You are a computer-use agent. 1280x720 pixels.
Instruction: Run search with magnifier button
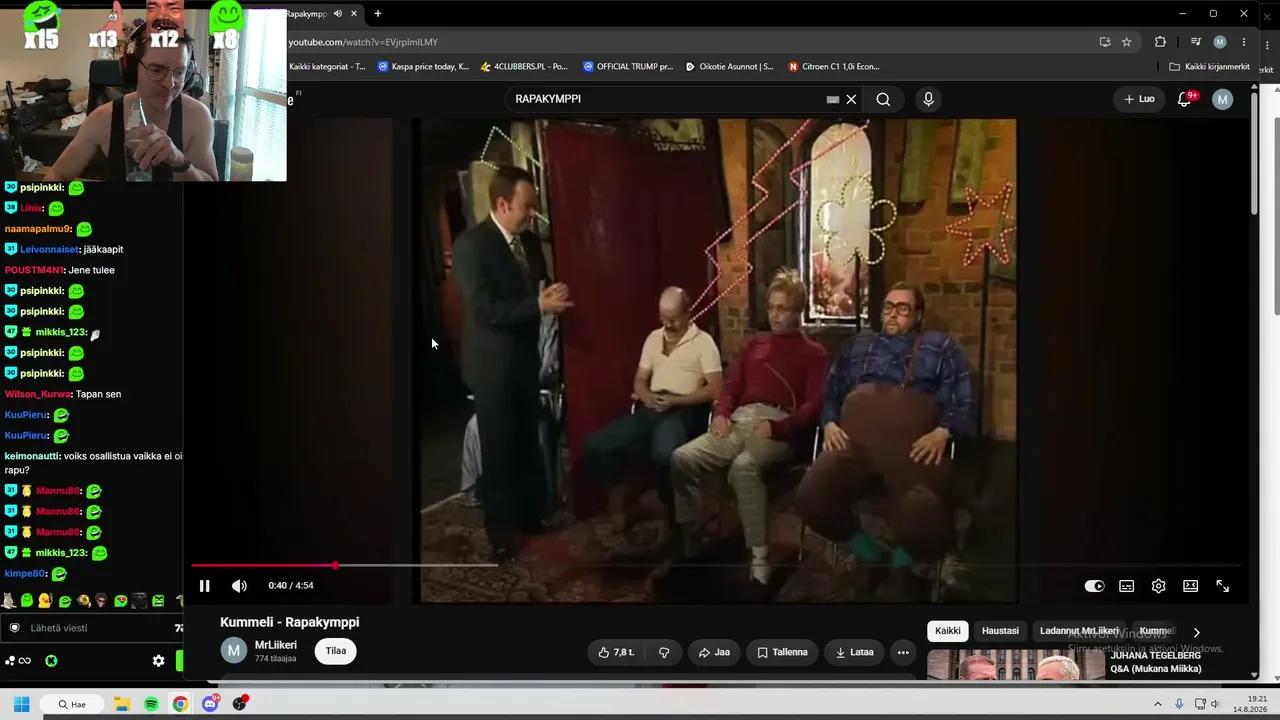point(883,99)
